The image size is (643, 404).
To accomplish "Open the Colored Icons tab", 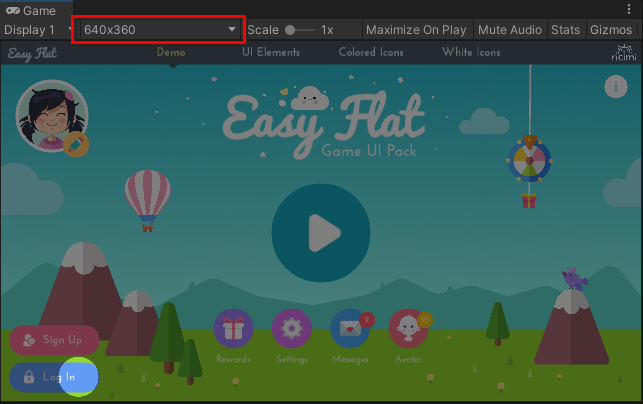I will pyautogui.click(x=371, y=52).
